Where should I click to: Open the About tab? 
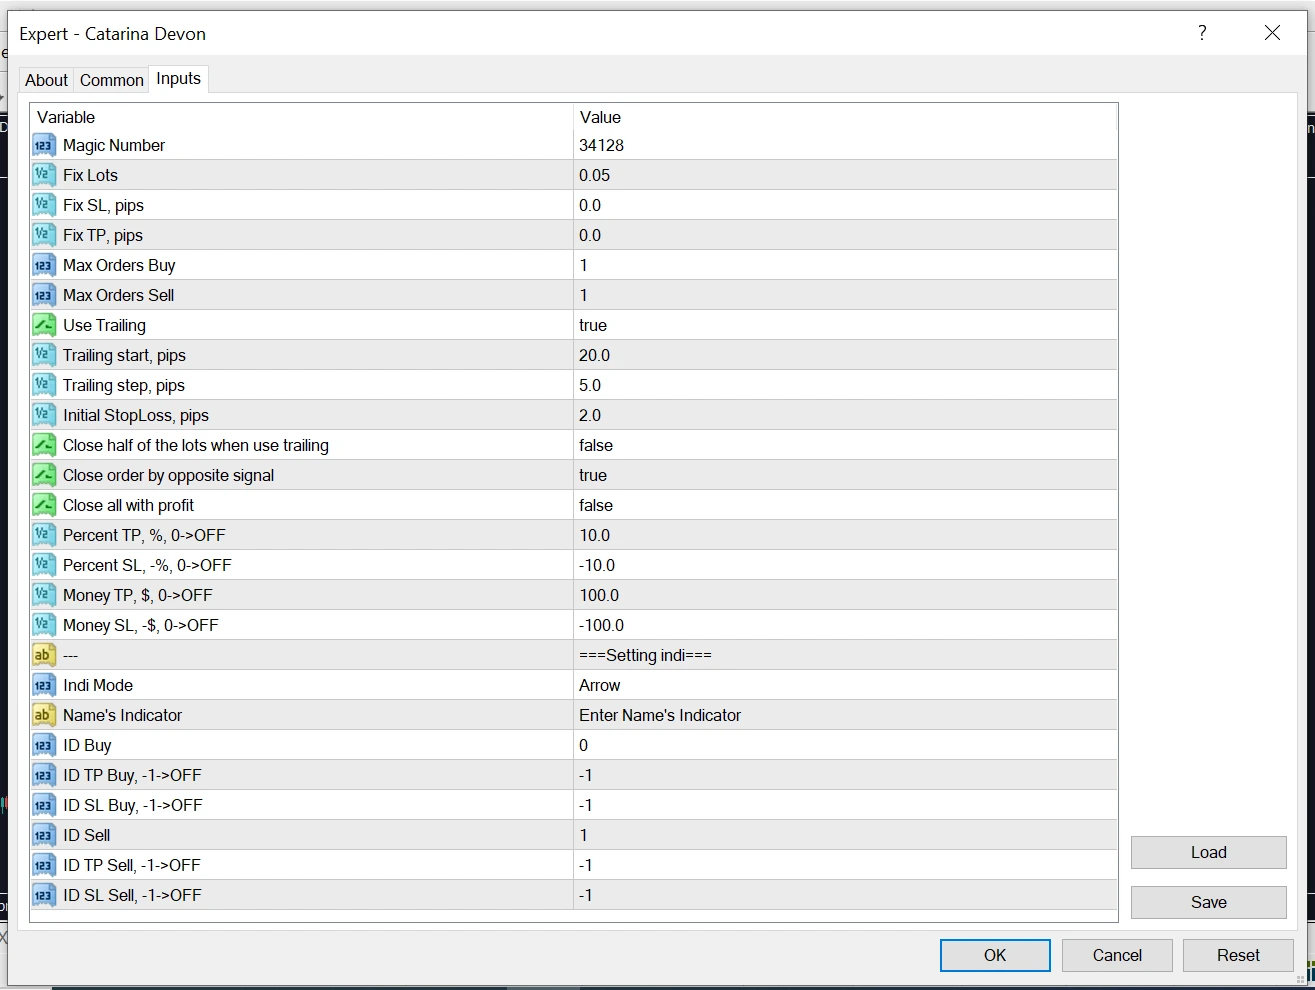click(46, 80)
